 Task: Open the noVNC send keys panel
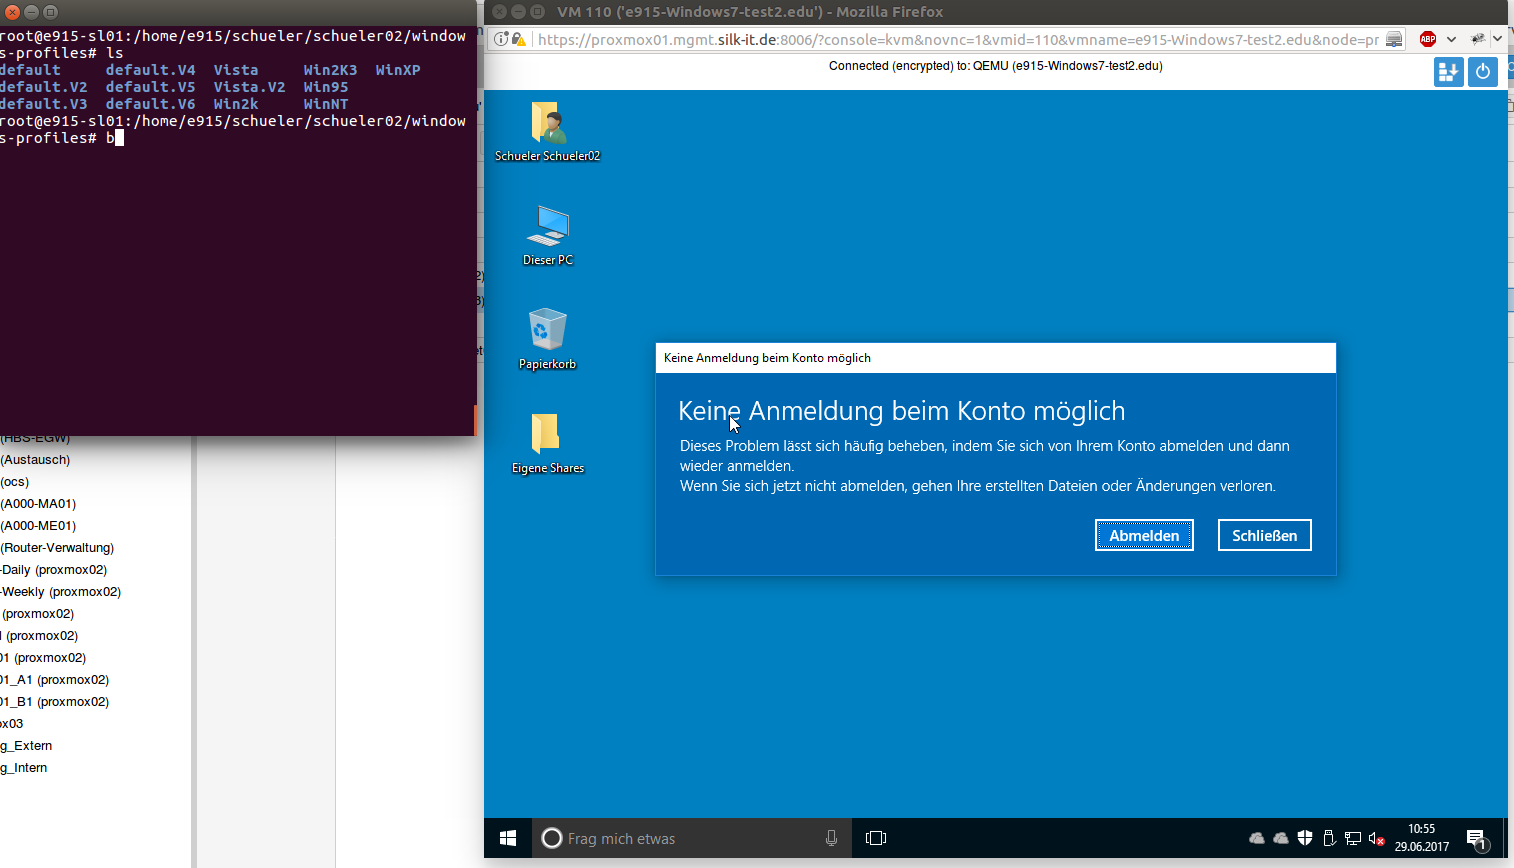(1448, 72)
